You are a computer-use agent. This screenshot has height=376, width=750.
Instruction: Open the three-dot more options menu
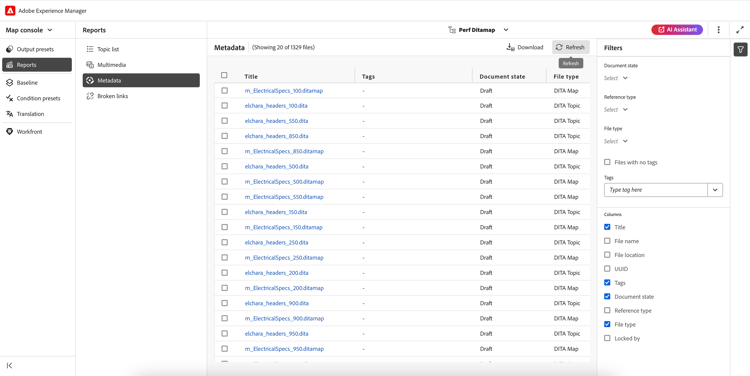718,30
